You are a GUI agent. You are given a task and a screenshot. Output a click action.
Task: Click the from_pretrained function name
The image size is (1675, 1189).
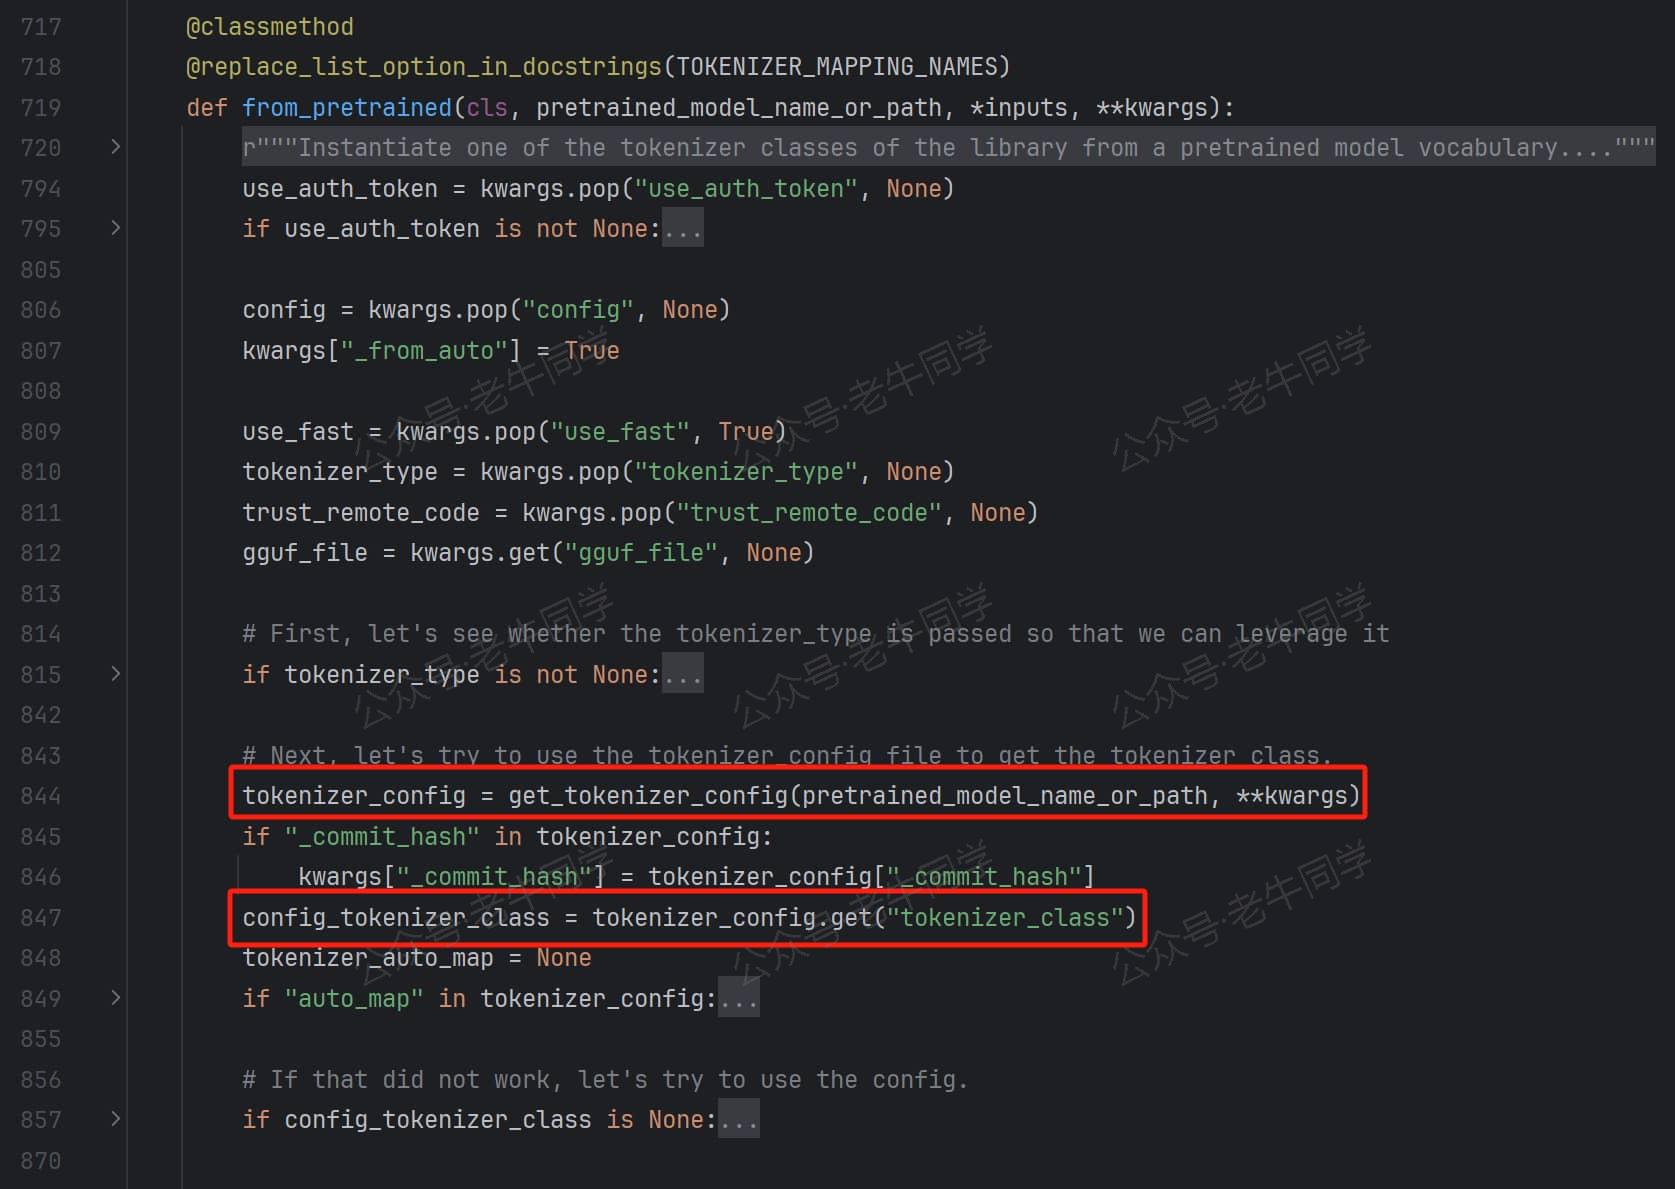347,108
